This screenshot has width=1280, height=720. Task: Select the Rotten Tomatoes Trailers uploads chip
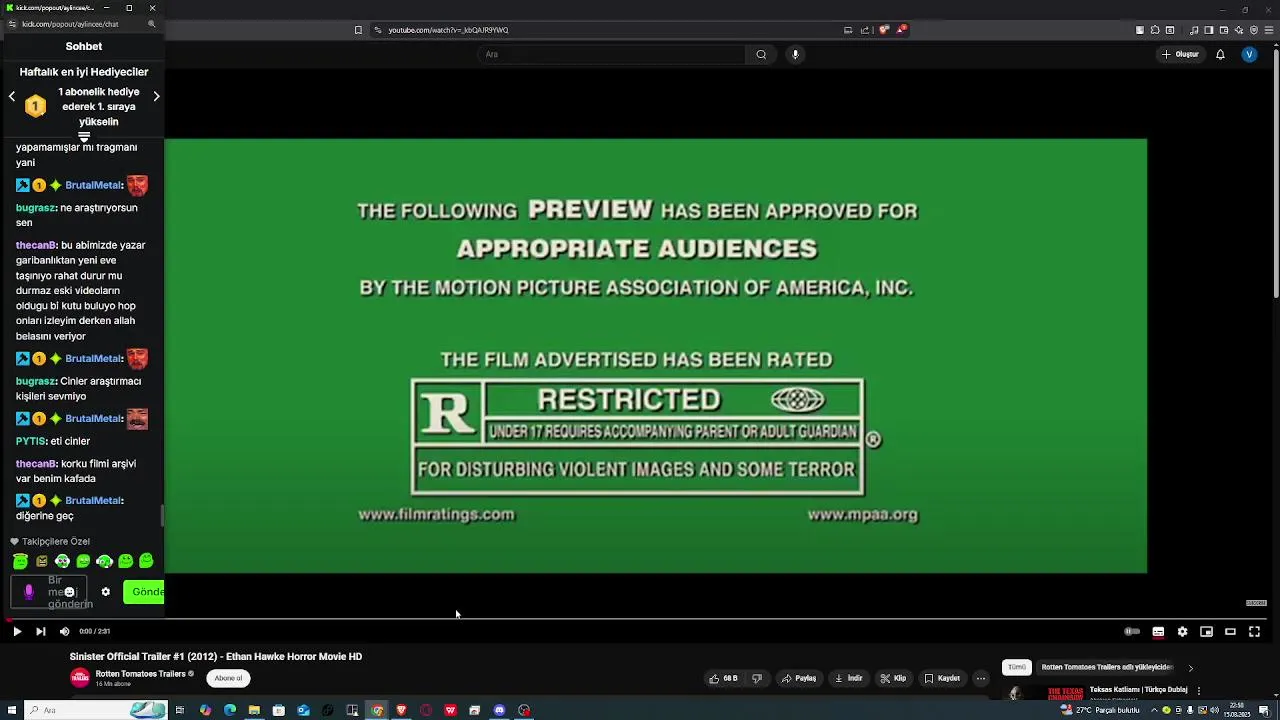tap(1107, 667)
